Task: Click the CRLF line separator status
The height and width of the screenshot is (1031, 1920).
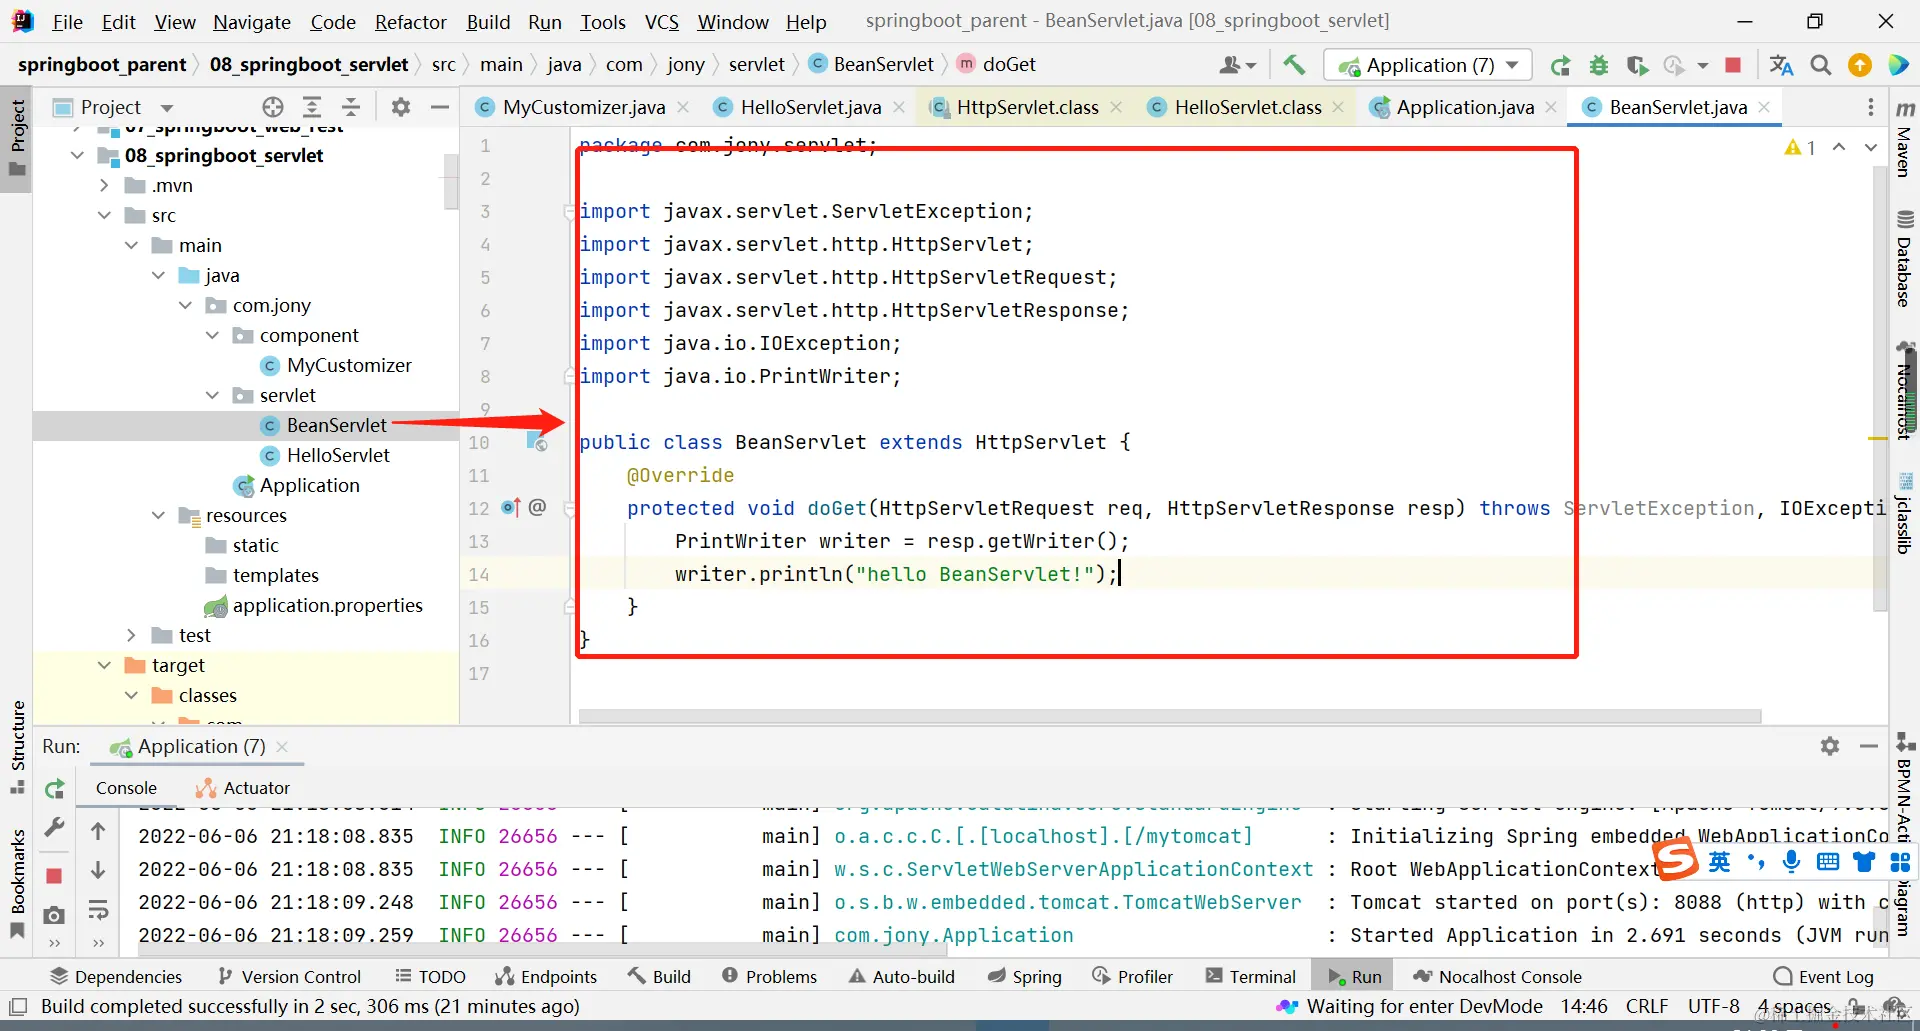Action: point(1646,1006)
